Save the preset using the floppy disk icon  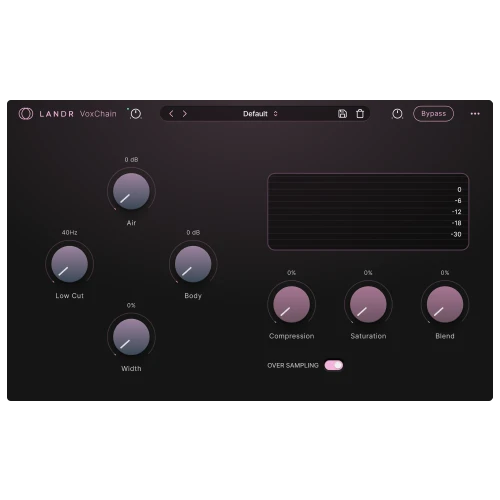click(x=342, y=114)
